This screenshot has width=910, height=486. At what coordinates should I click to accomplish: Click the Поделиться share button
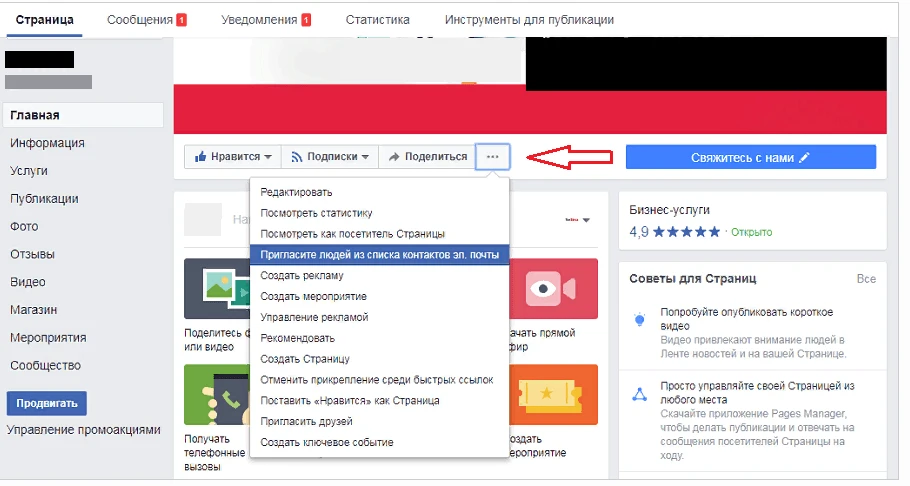click(x=427, y=157)
